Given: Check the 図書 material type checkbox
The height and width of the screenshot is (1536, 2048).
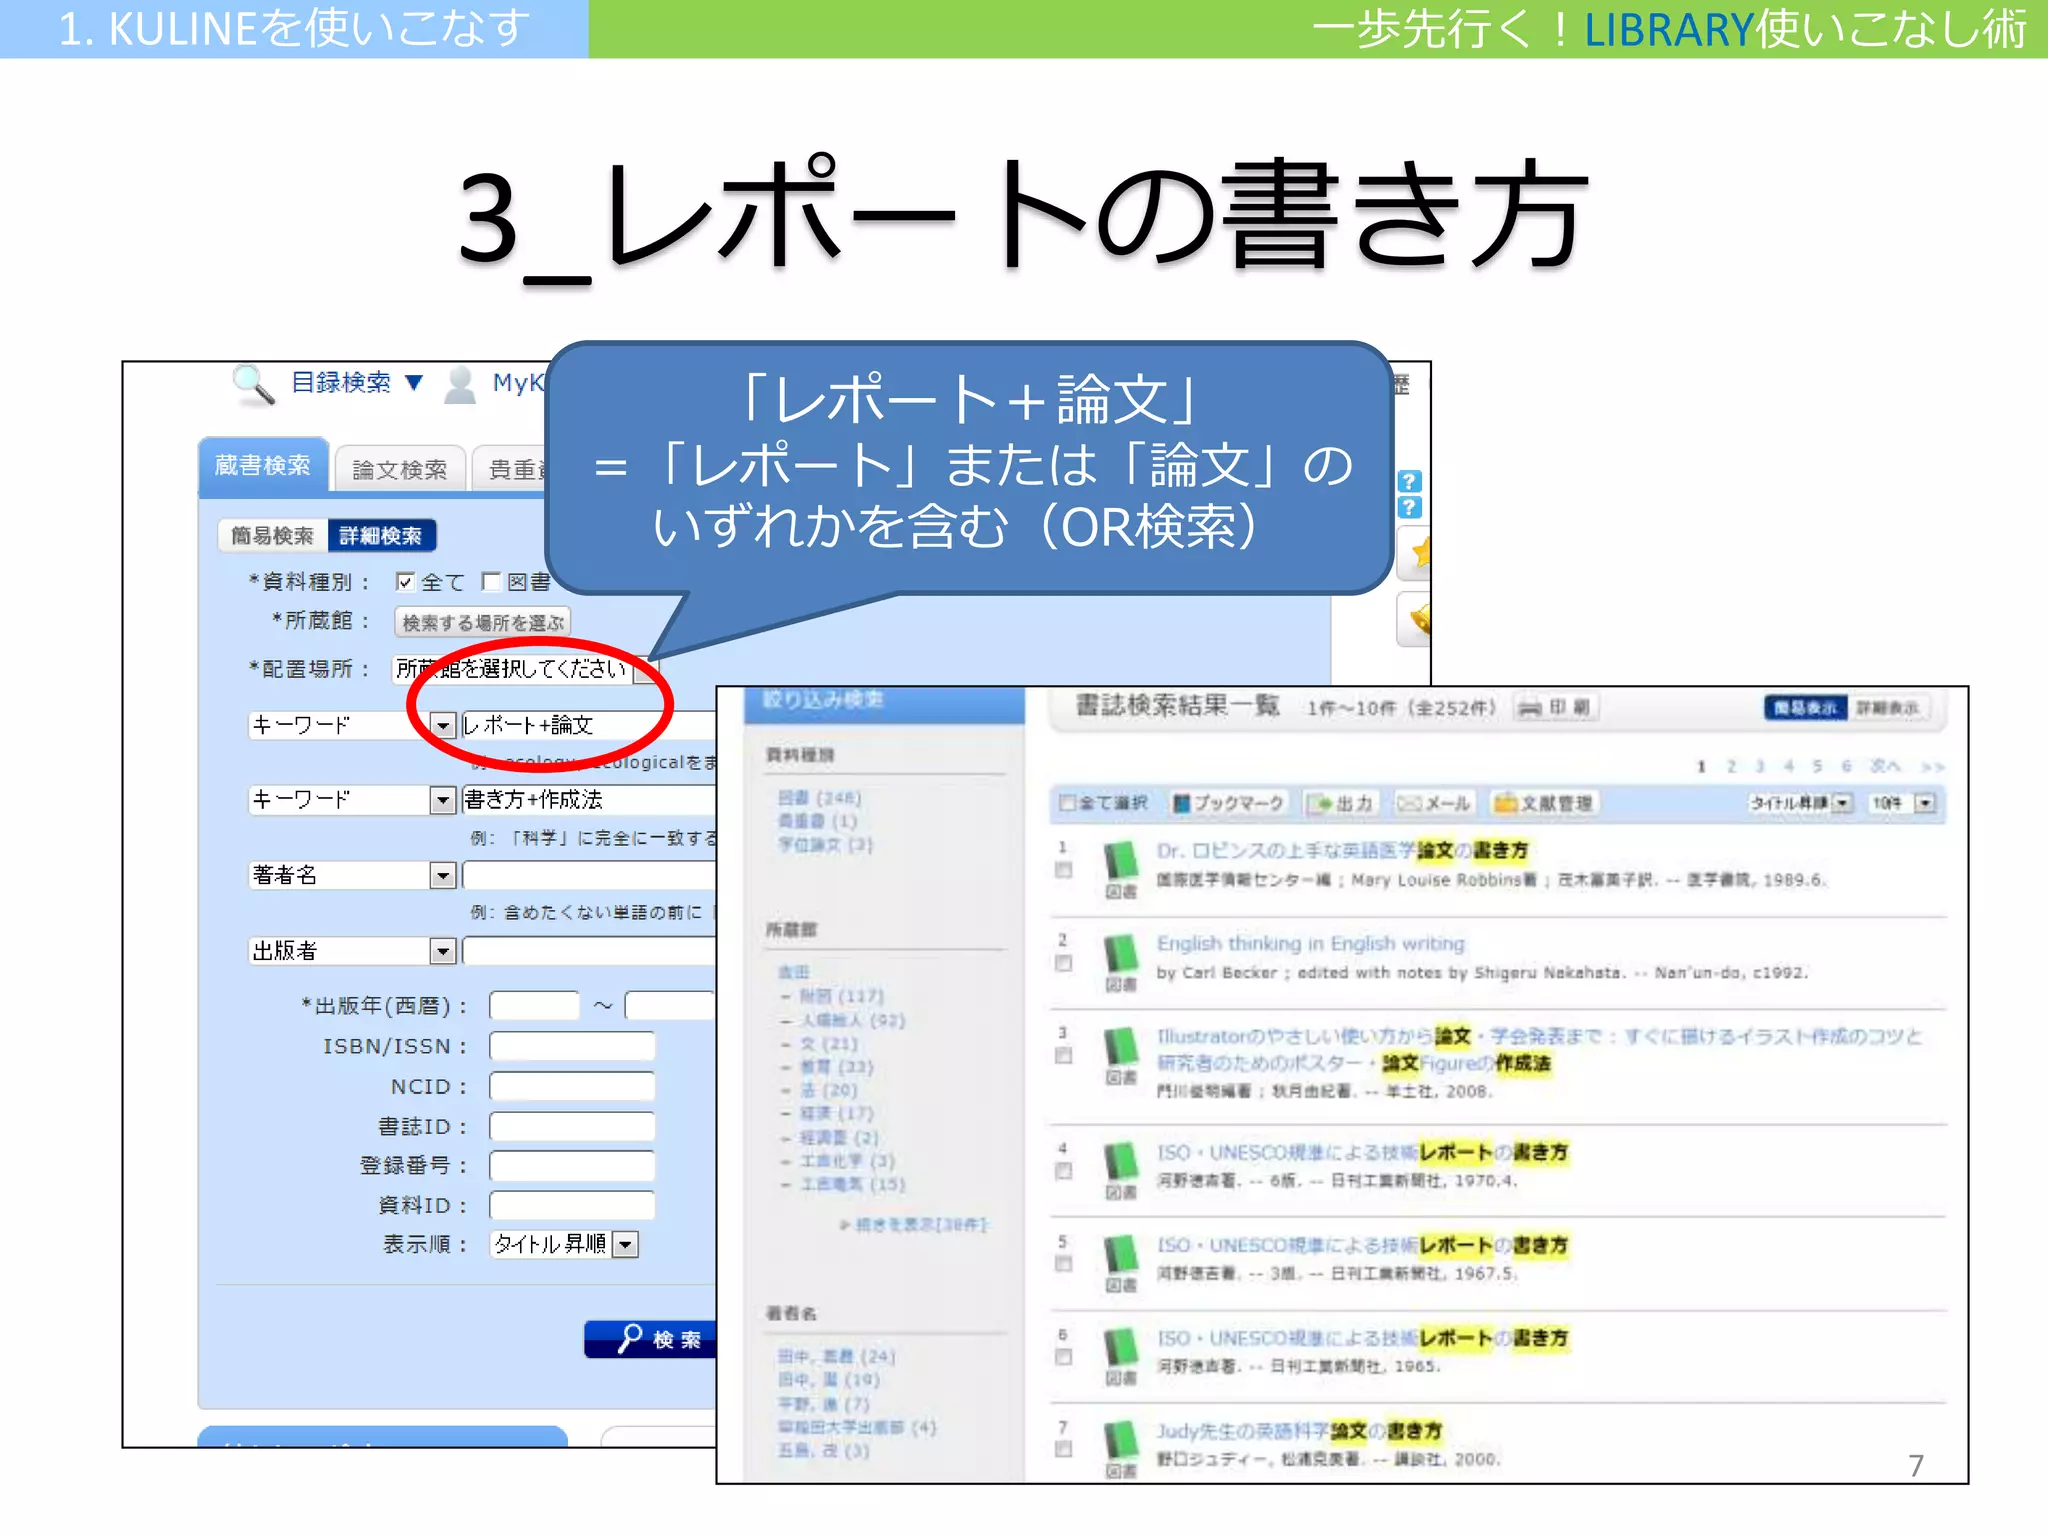Looking at the screenshot, I should point(491,582).
